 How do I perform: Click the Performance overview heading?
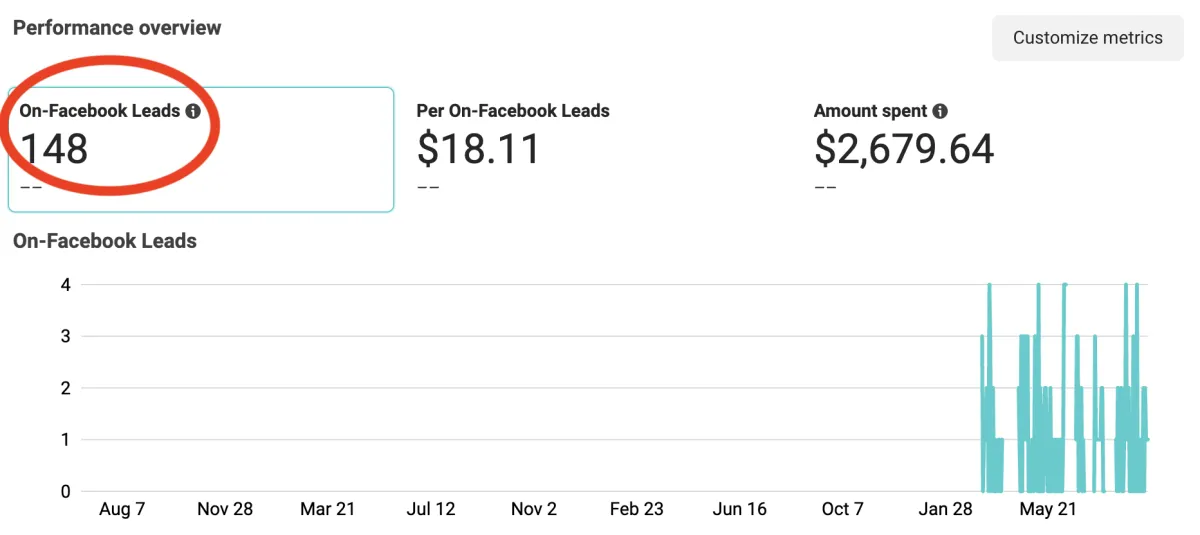(117, 27)
